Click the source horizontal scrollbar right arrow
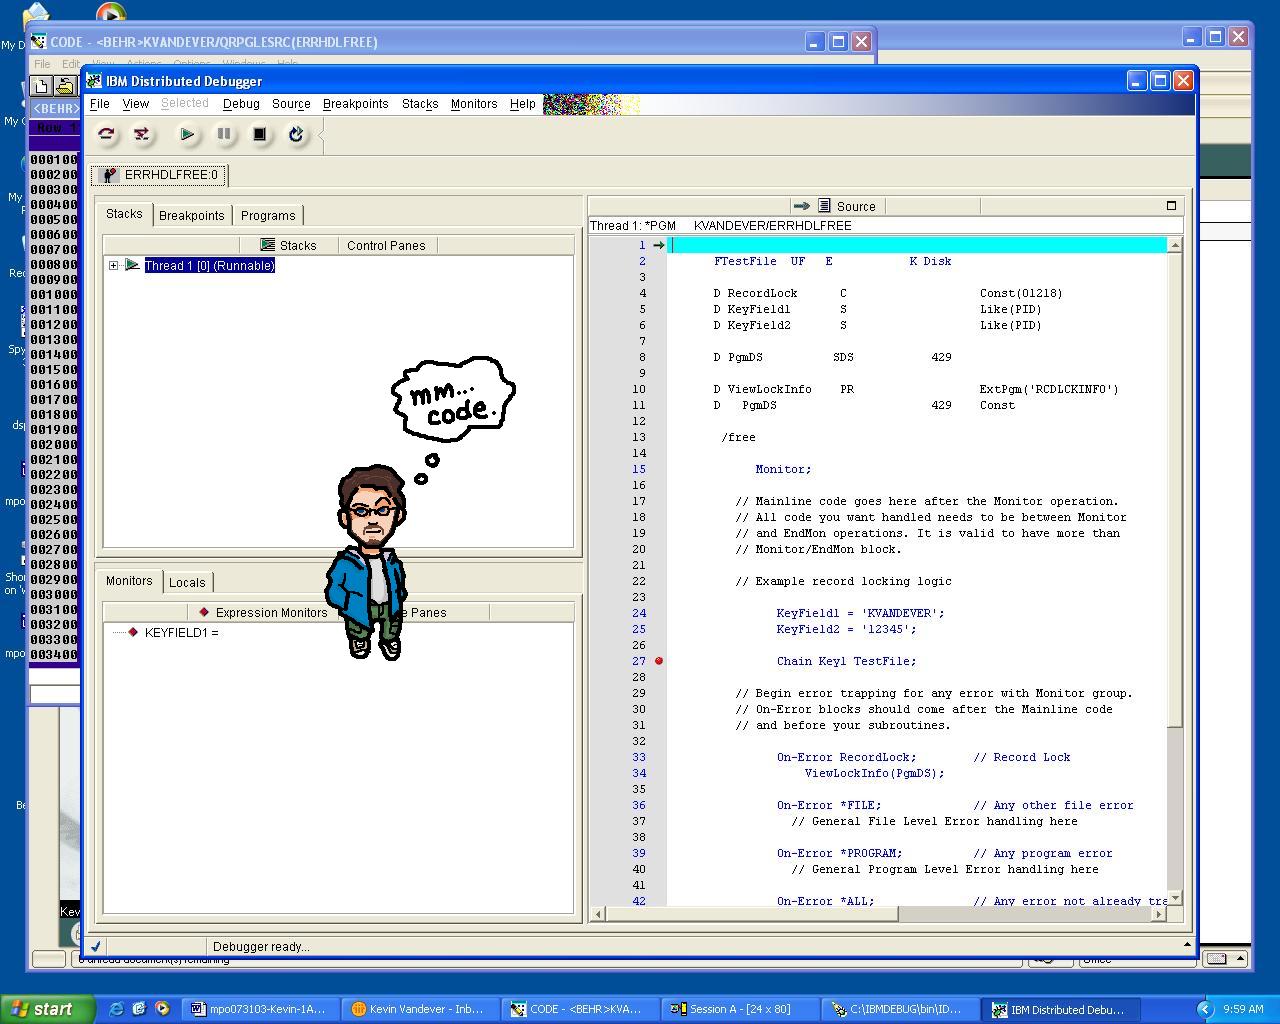Screen dimensions: 1280x1024 (x=1159, y=913)
